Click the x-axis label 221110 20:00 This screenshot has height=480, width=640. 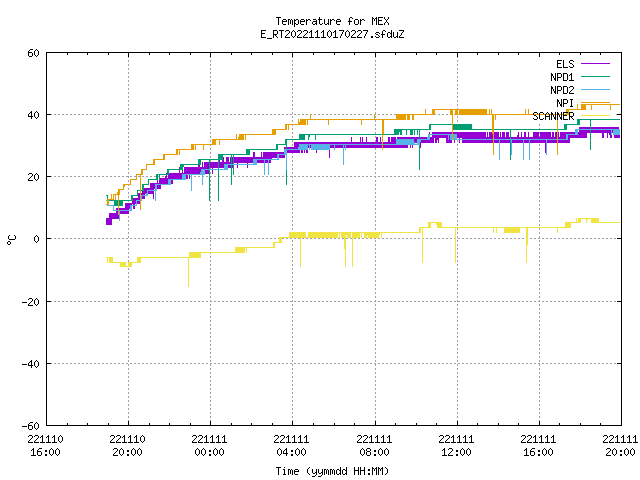[127, 446]
